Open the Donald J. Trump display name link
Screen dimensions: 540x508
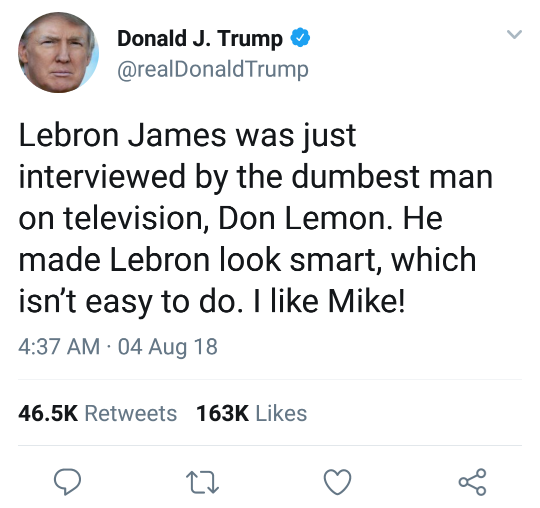[x=200, y=38]
